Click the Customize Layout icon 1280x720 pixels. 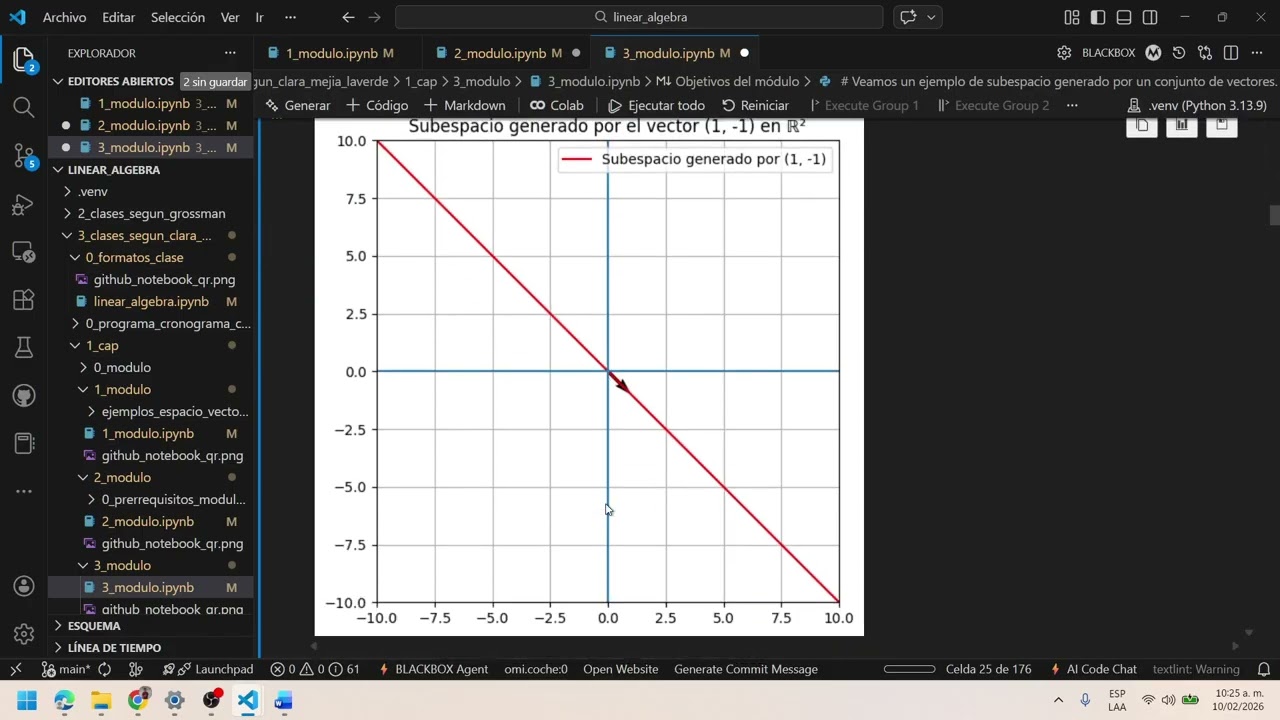click(1072, 17)
